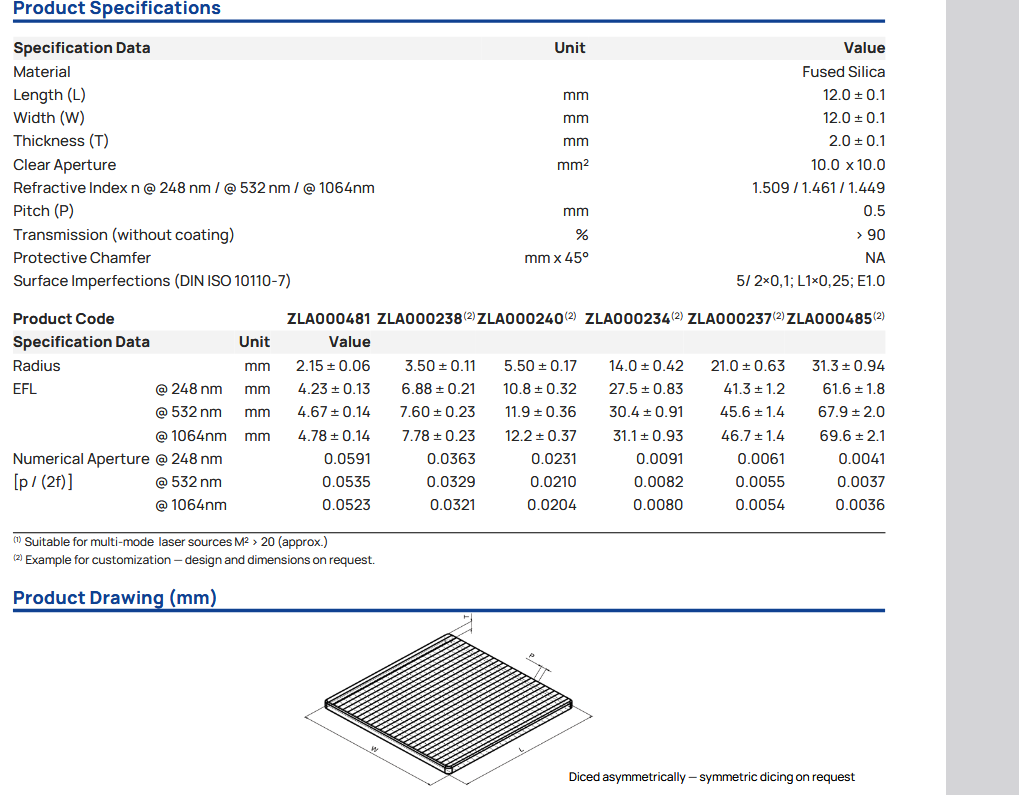Viewport: 1019px width, 795px height.
Task: Select product code ZLA000481
Action: pyautogui.click(x=328, y=319)
